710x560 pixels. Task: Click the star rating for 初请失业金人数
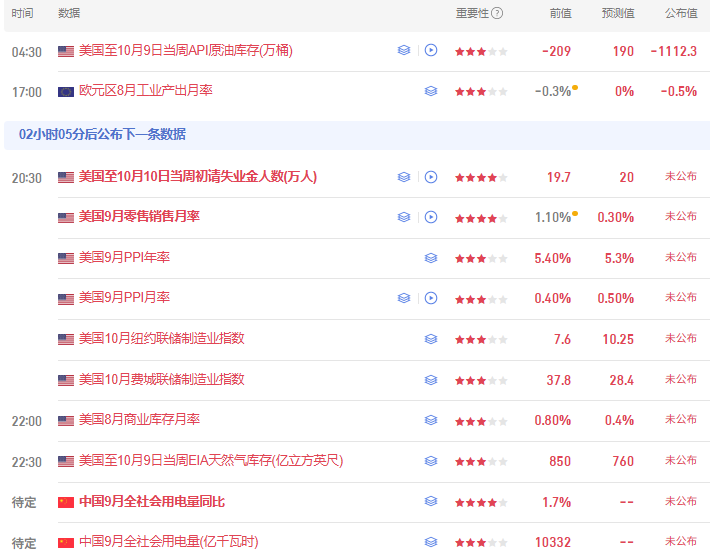click(481, 178)
